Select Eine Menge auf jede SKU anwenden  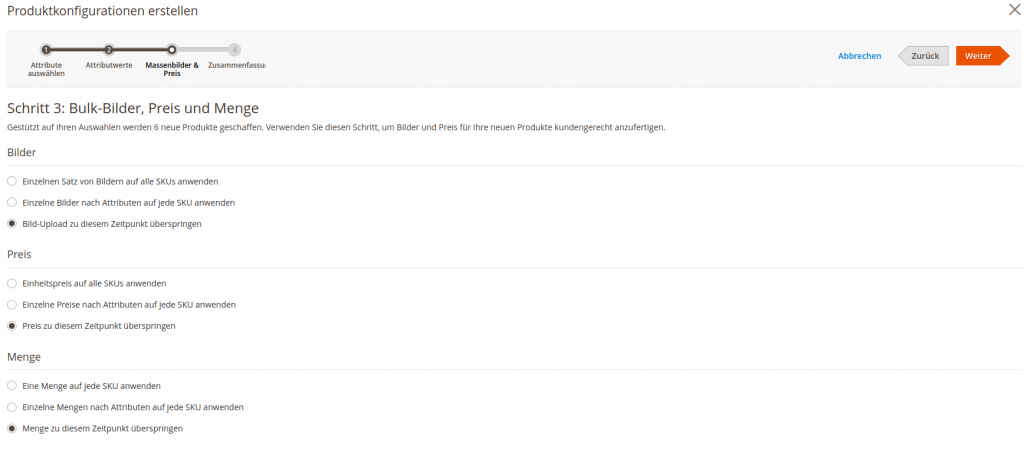pyautogui.click(x=12, y=385)
